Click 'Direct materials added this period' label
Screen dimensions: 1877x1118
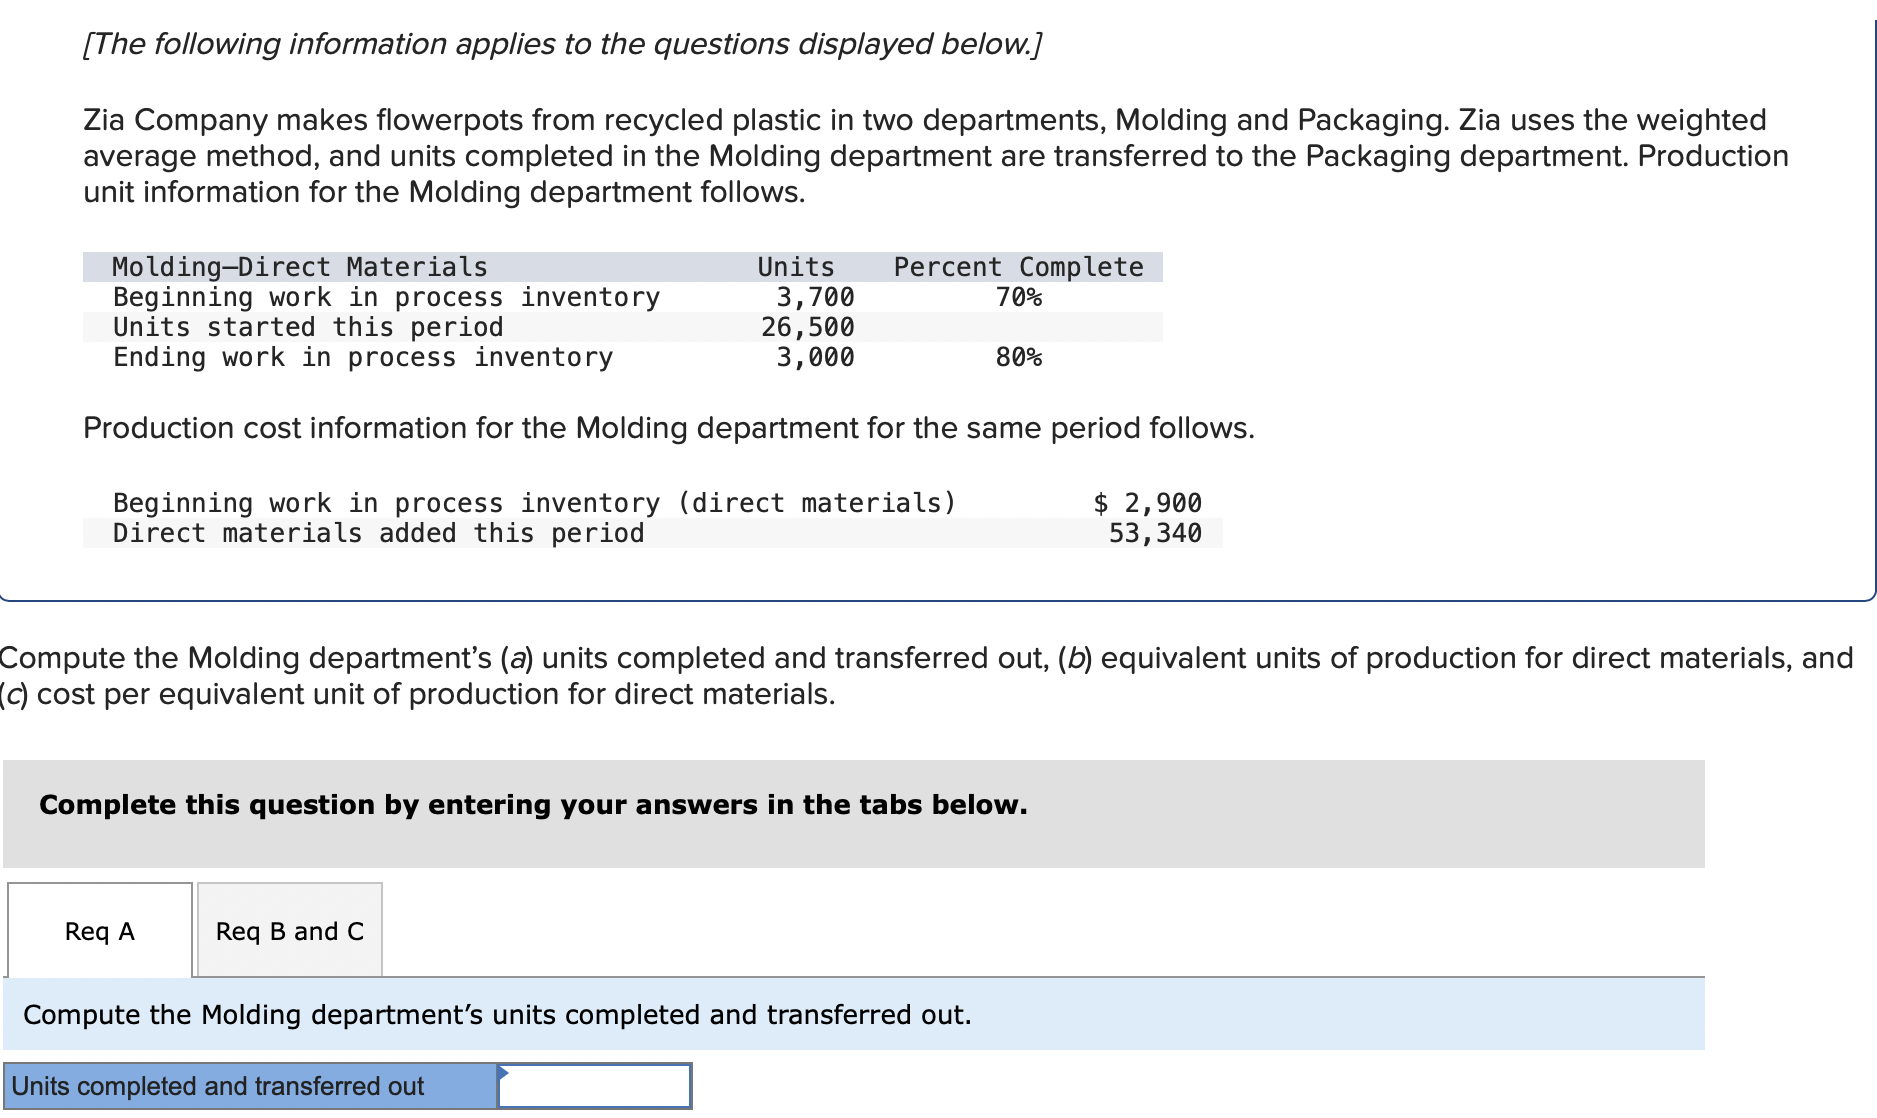[378, 533]
